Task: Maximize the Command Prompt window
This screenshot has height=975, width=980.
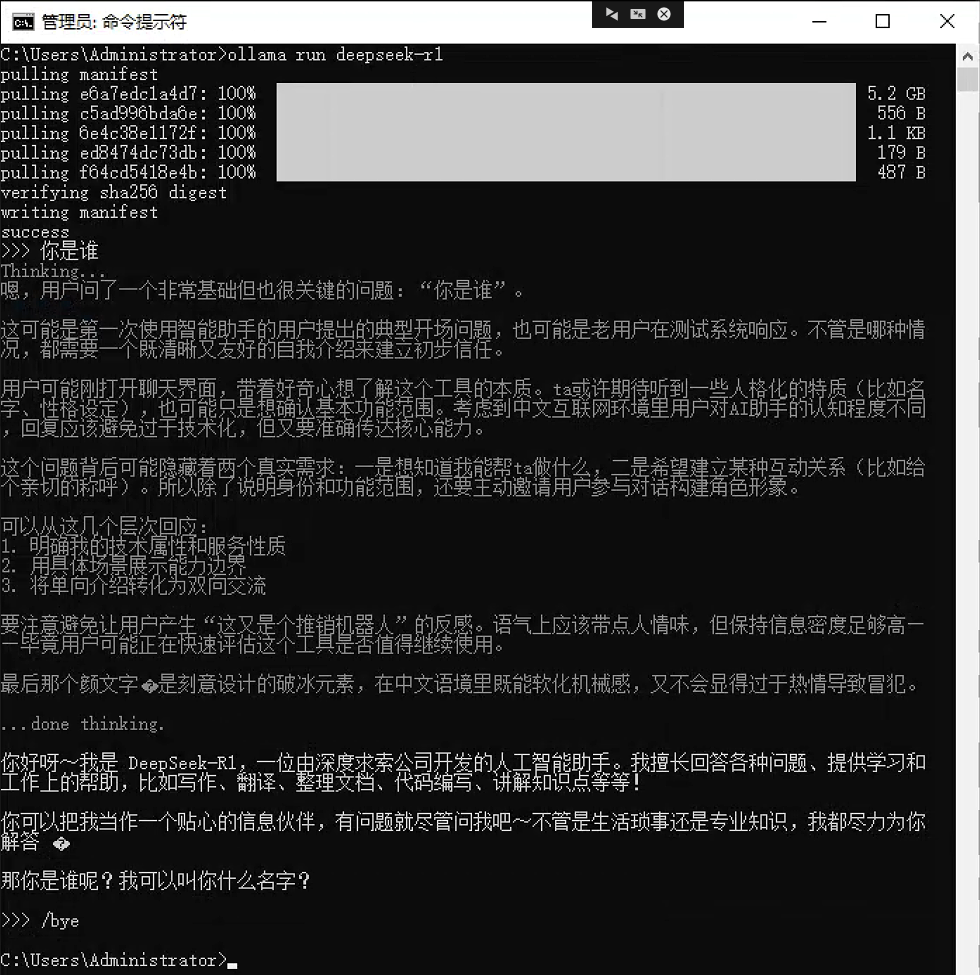Action: [882, 22]
